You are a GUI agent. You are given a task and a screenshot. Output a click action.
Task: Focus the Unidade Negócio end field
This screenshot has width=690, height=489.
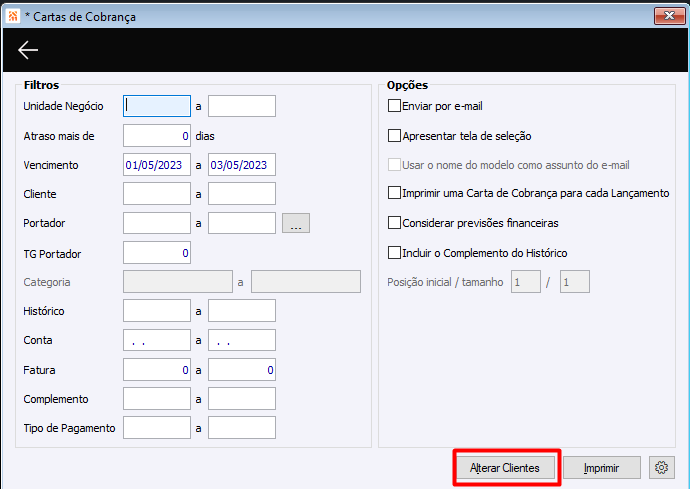(x=242, y=106)
